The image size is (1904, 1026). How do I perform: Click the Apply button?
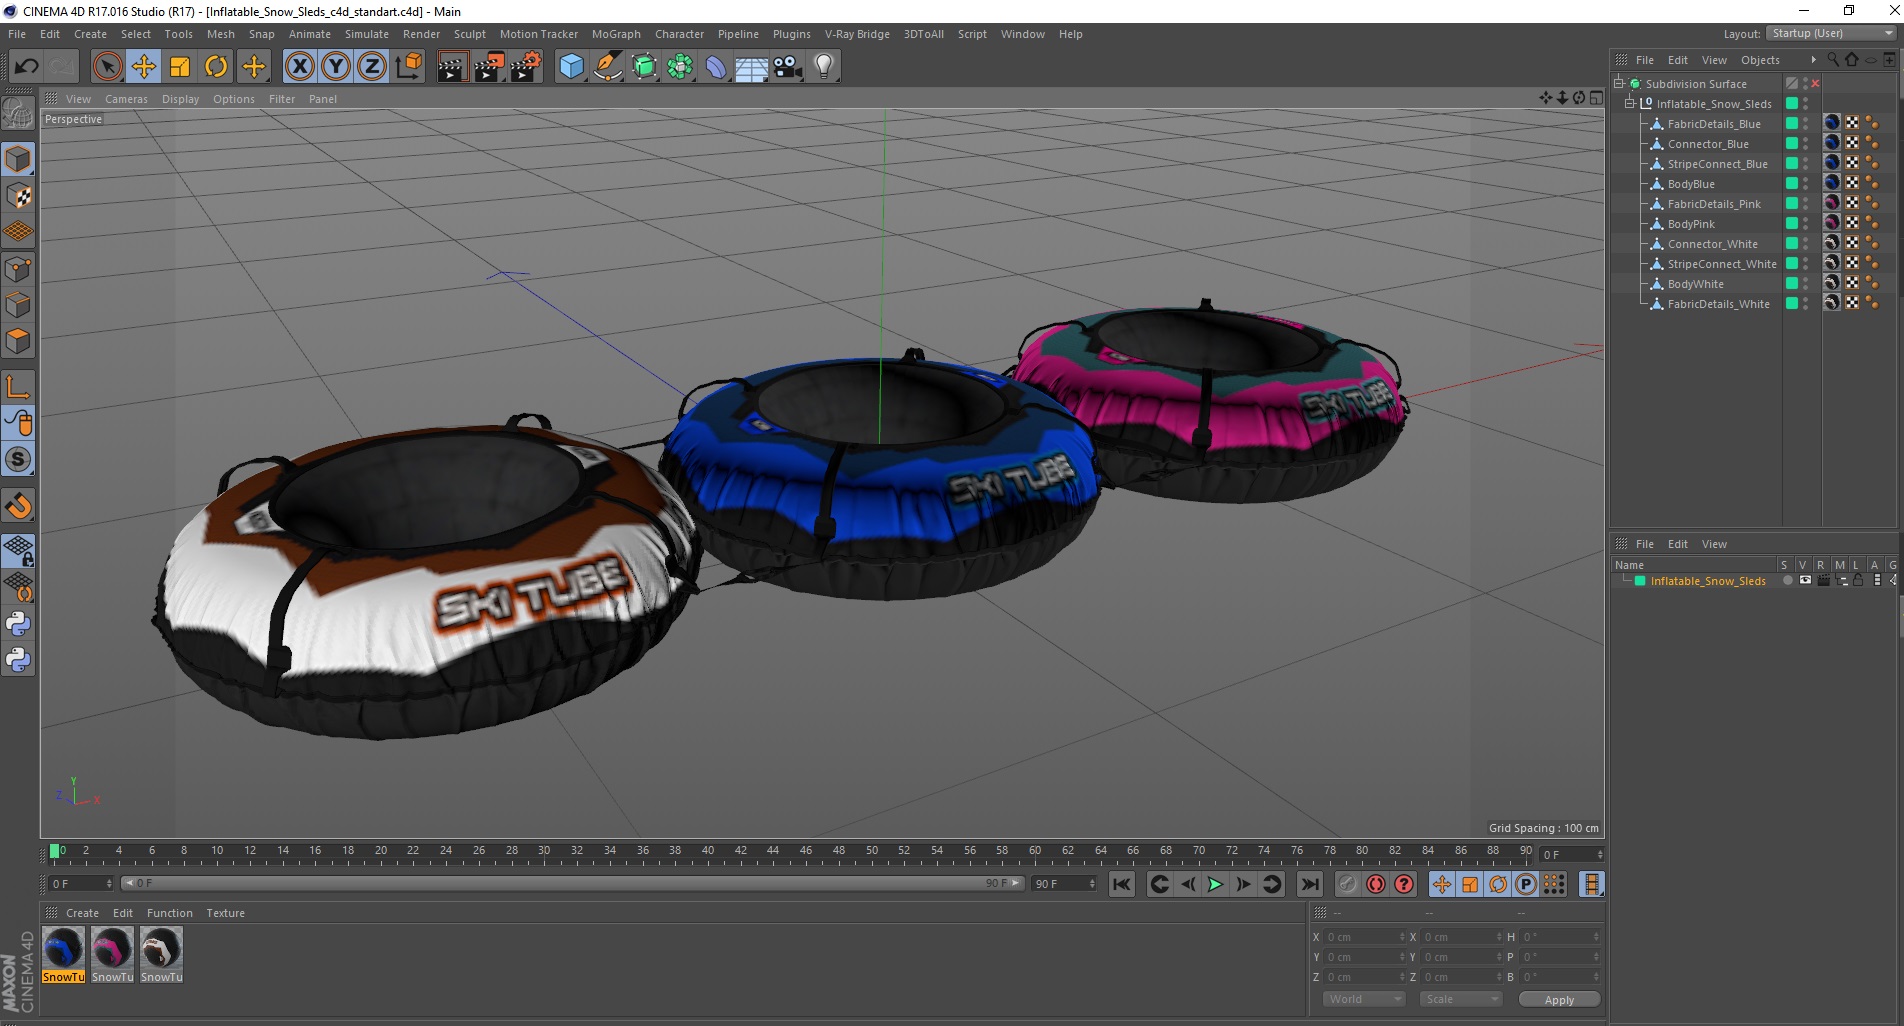point(1559,1000)
